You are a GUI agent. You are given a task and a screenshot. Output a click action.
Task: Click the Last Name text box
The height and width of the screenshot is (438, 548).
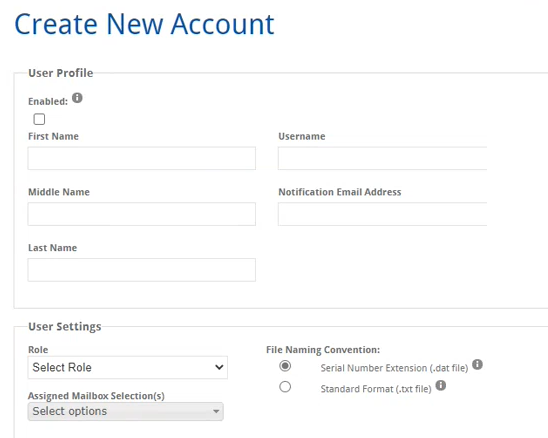pyautogui.click(x=142, y=270)
